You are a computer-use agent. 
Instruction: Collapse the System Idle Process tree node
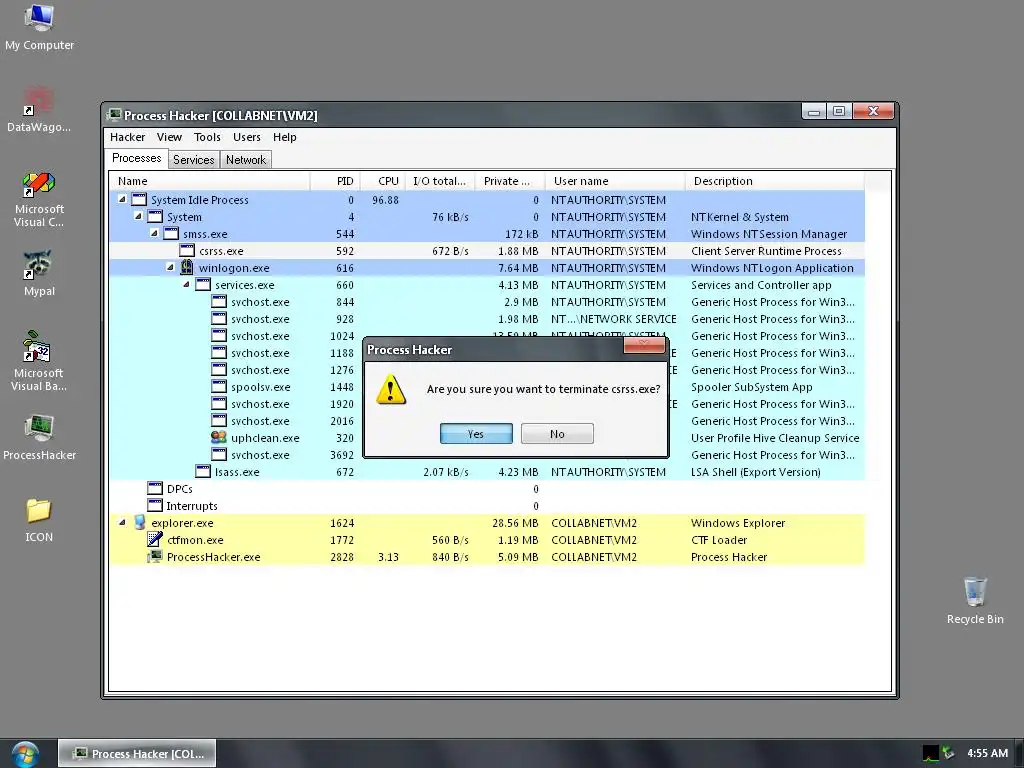122,199
